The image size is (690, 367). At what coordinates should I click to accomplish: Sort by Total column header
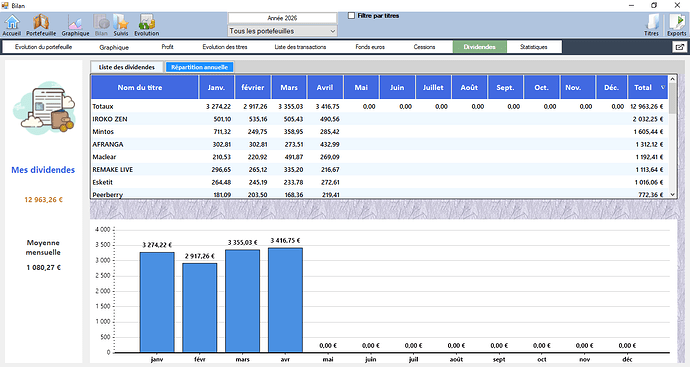click(648, 88)
